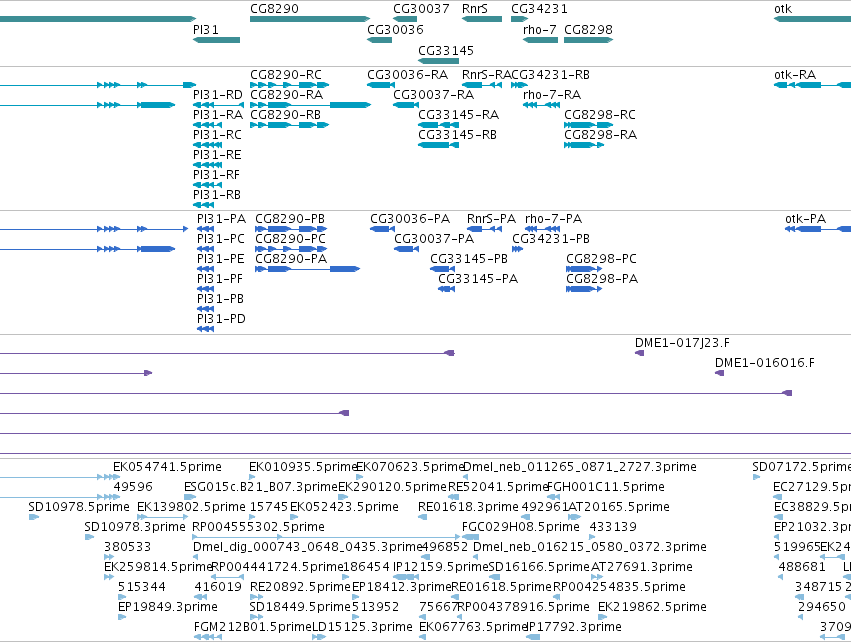Select the CG8298-RC transcript label

click(x=600, y=115)
